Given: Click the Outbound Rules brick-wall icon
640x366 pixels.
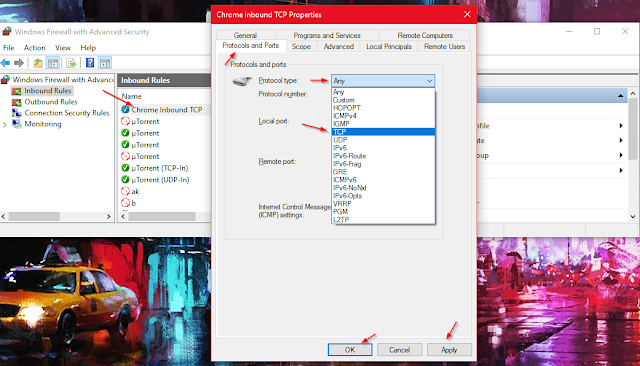Looking at the screenshot, I should pyautogui.click(x=16, y=102).
